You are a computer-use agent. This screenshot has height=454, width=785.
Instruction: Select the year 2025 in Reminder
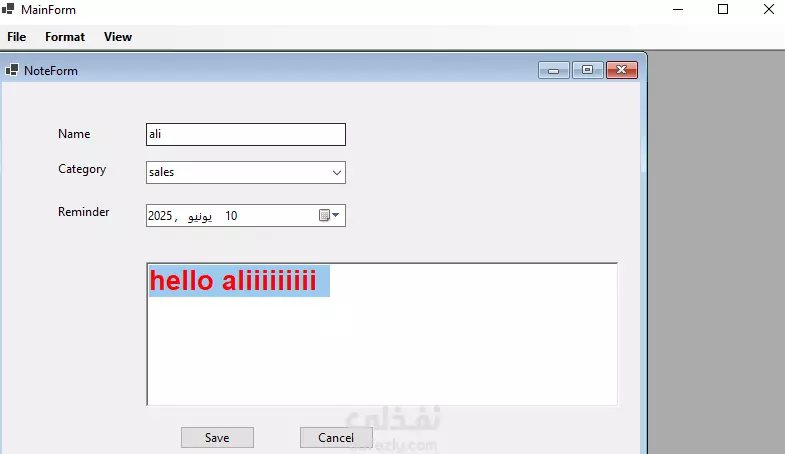pyautogui.click(x=160, y=216)
